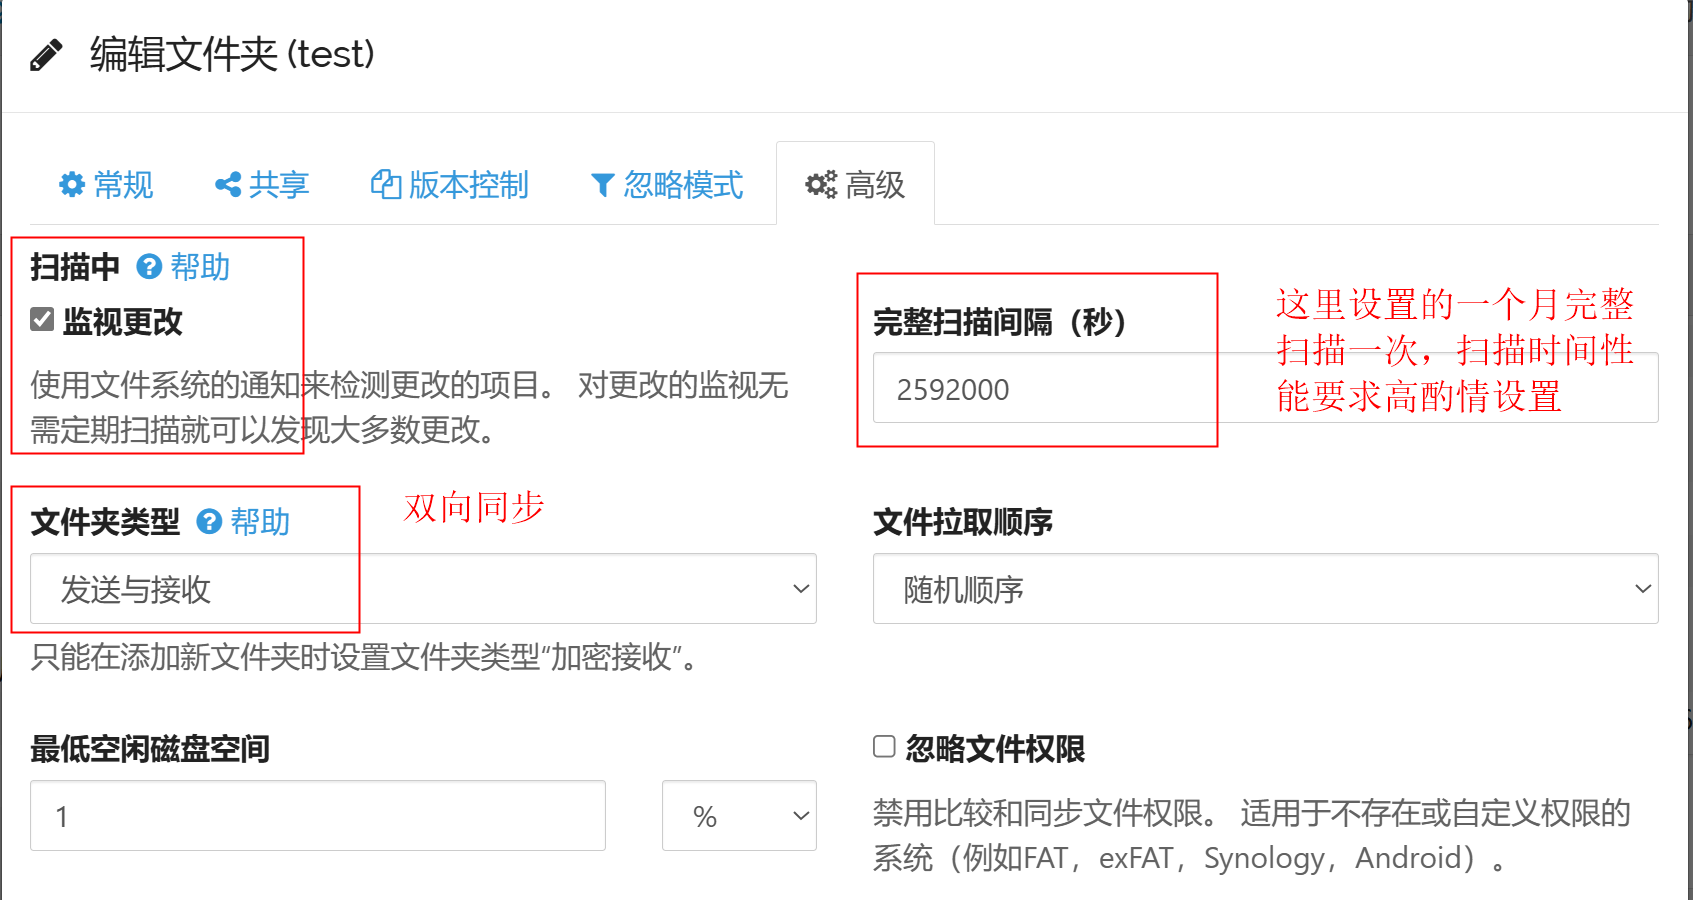
Task: Click the gears icon on 高级 tab
Action: point(821,185)
